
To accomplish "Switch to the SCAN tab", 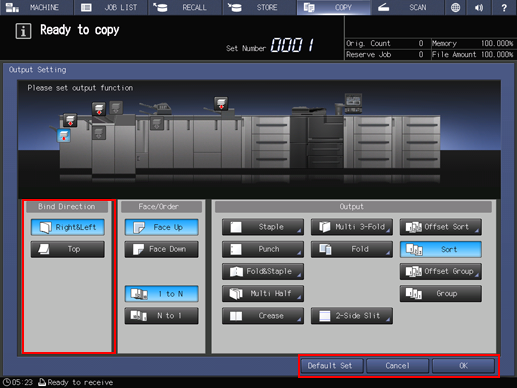I will coord(407,7).
